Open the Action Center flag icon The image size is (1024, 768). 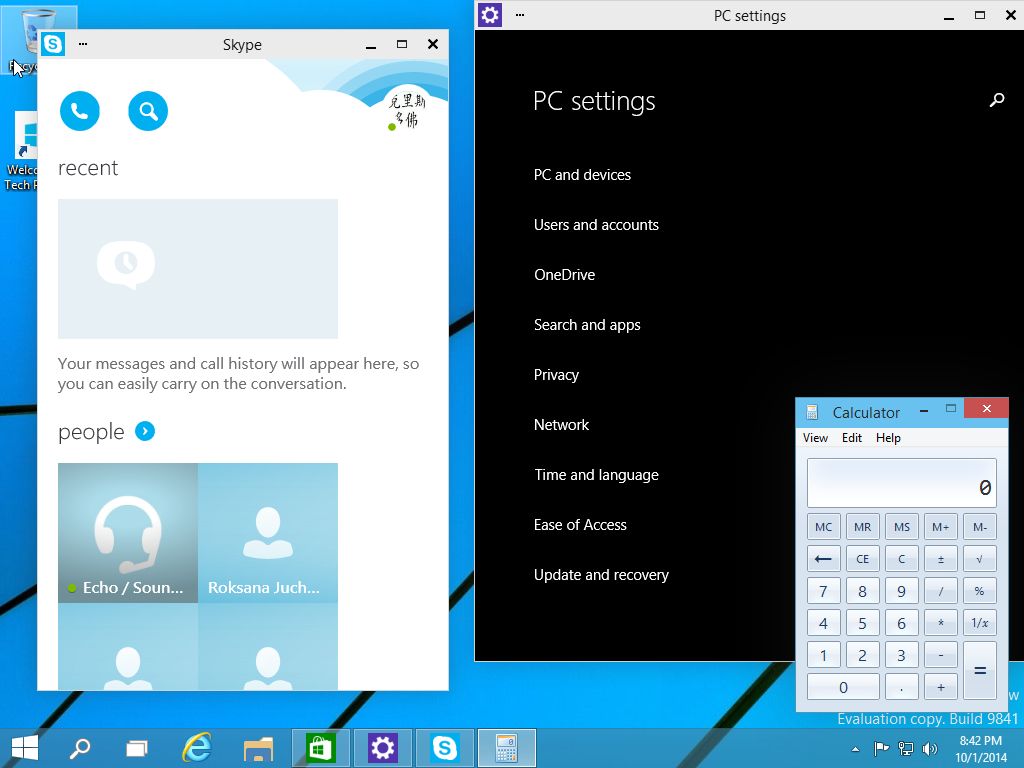click(x=882, y=748)
